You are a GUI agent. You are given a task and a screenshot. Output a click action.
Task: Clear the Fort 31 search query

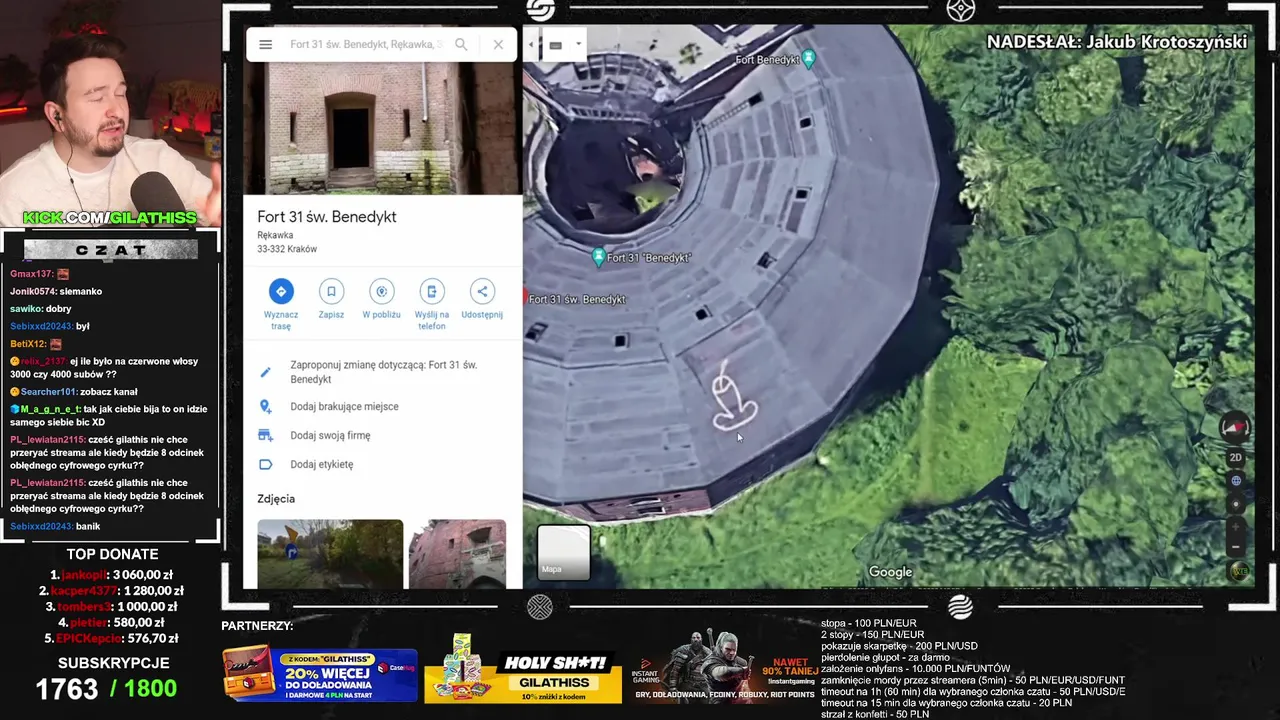coord(498,45)
